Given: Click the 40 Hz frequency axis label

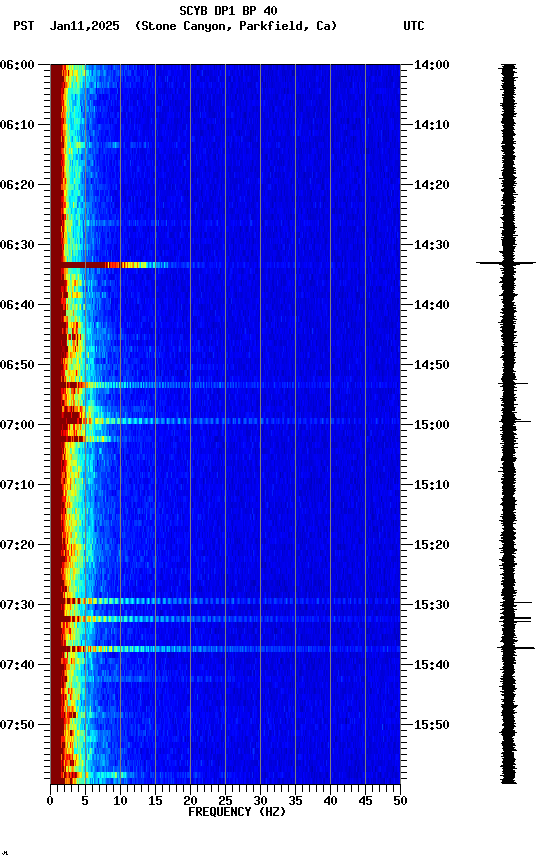Looking at the screenshot, I should pos(330,801).
